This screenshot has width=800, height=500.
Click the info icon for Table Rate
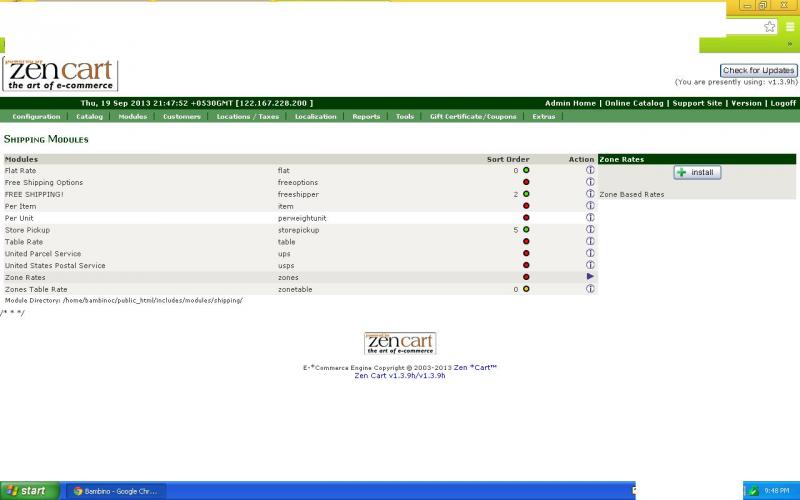[x=590, y=241]
